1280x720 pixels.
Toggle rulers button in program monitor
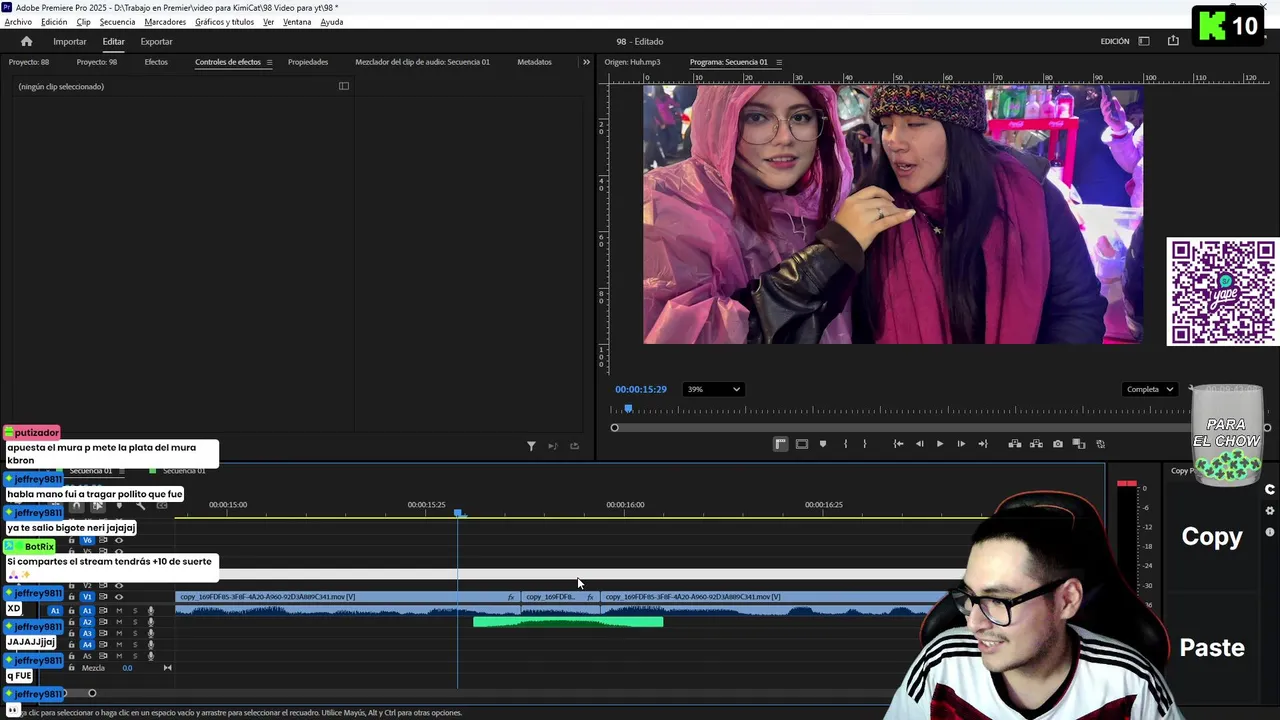(x=780, y=444)
